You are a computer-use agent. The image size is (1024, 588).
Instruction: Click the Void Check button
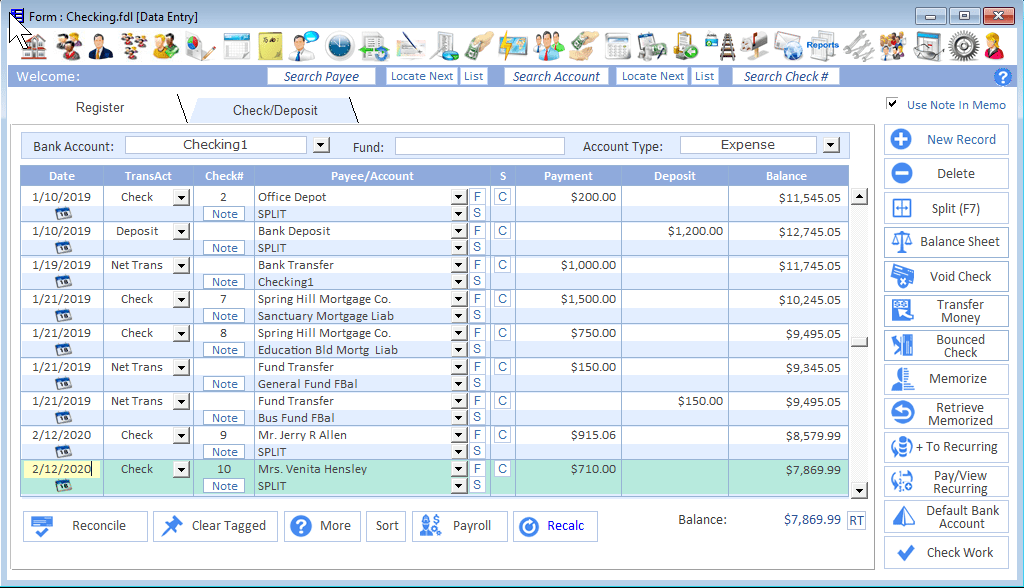[x=946, y=276]
